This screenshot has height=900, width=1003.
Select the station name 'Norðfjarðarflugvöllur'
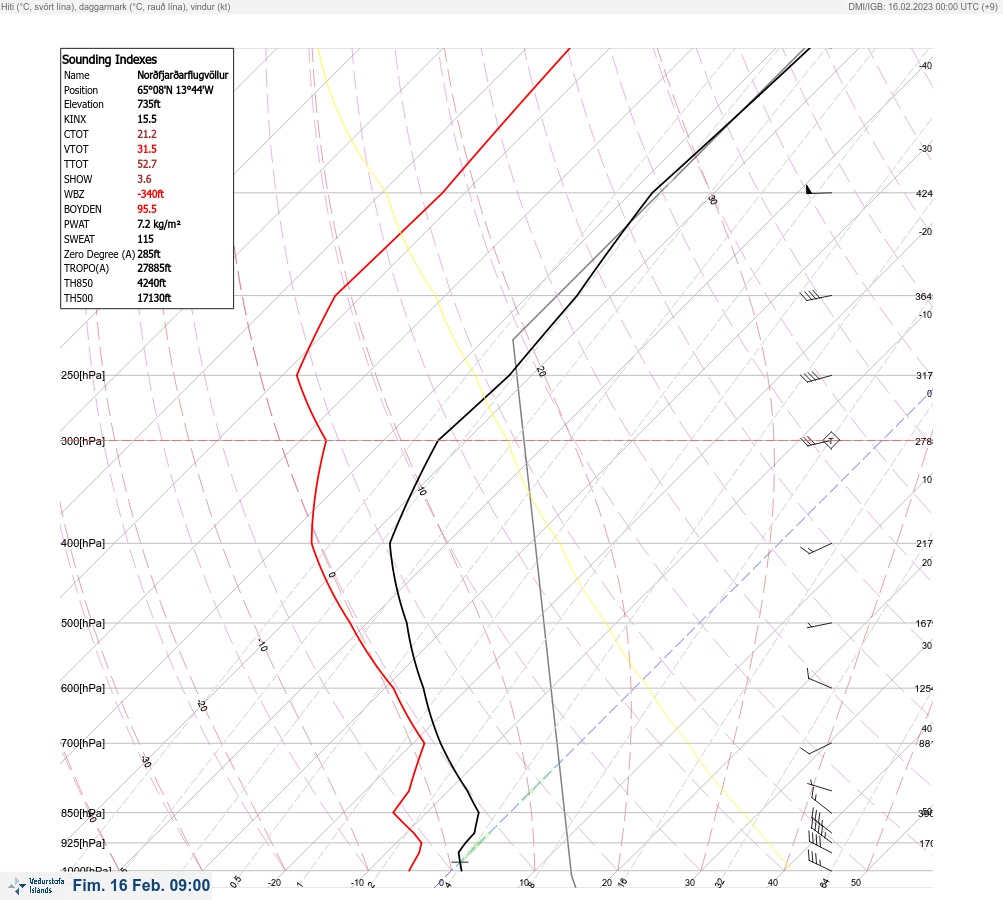[x=182, y=75]
